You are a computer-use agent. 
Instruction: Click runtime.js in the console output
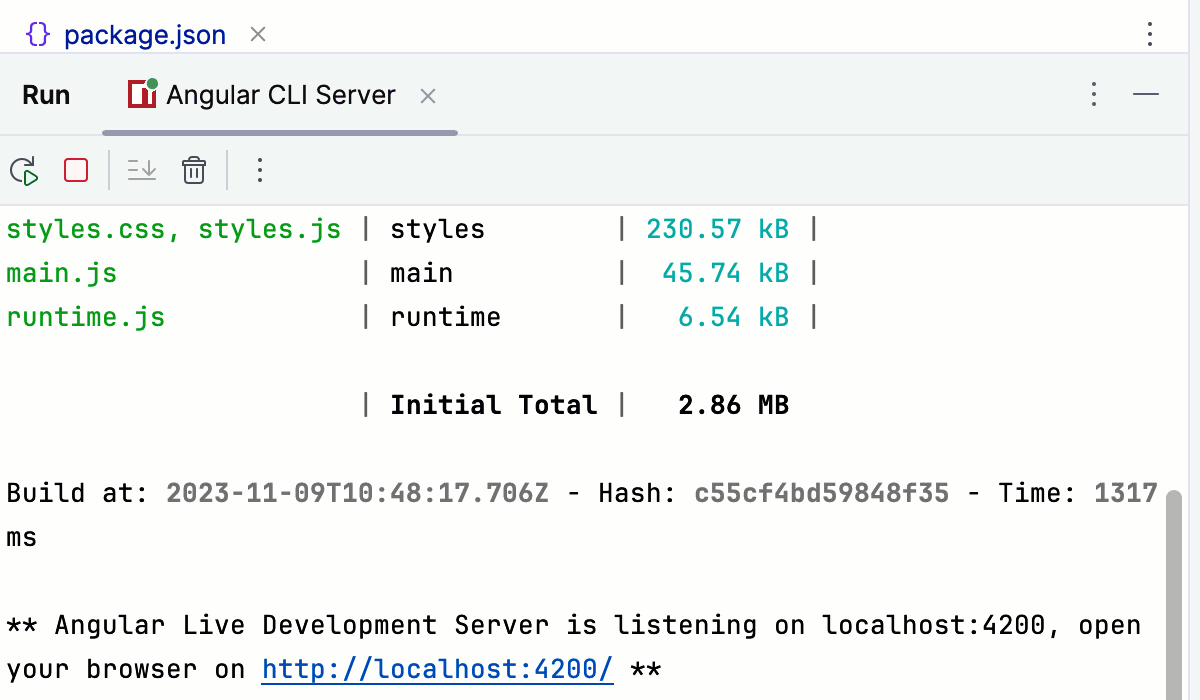point(85,316)
